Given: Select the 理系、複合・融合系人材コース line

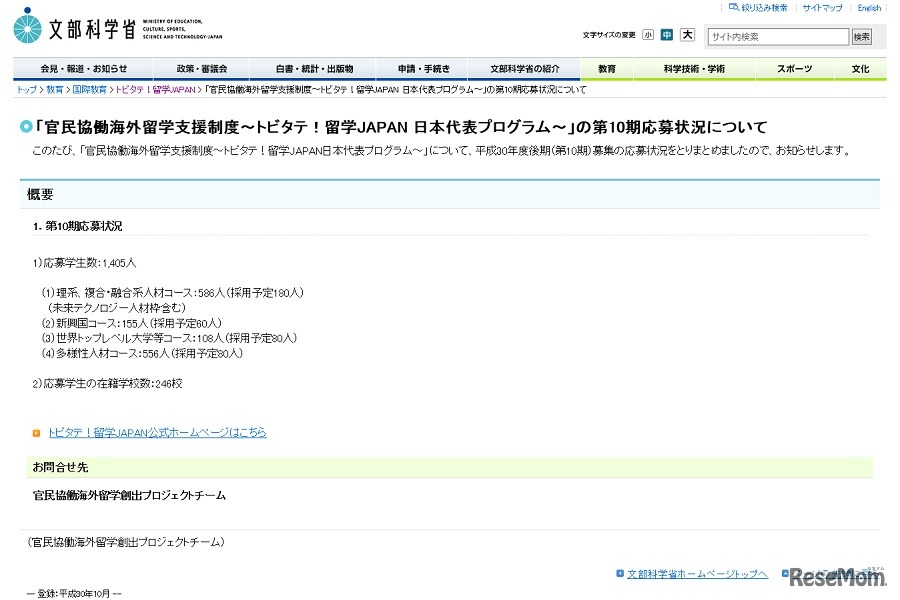Looking at the screenshot, I should coord(173,293).
